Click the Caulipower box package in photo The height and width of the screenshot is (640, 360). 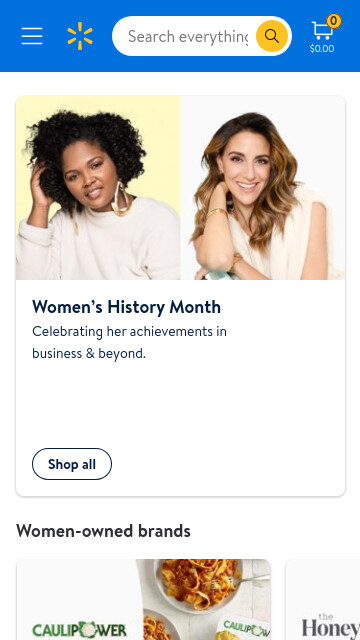pos(245,629)
